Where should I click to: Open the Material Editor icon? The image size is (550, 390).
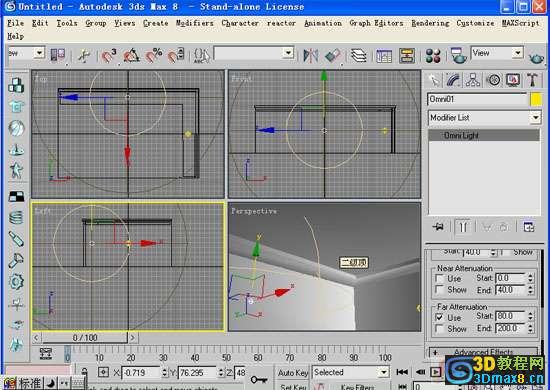(x=433, y=56)
